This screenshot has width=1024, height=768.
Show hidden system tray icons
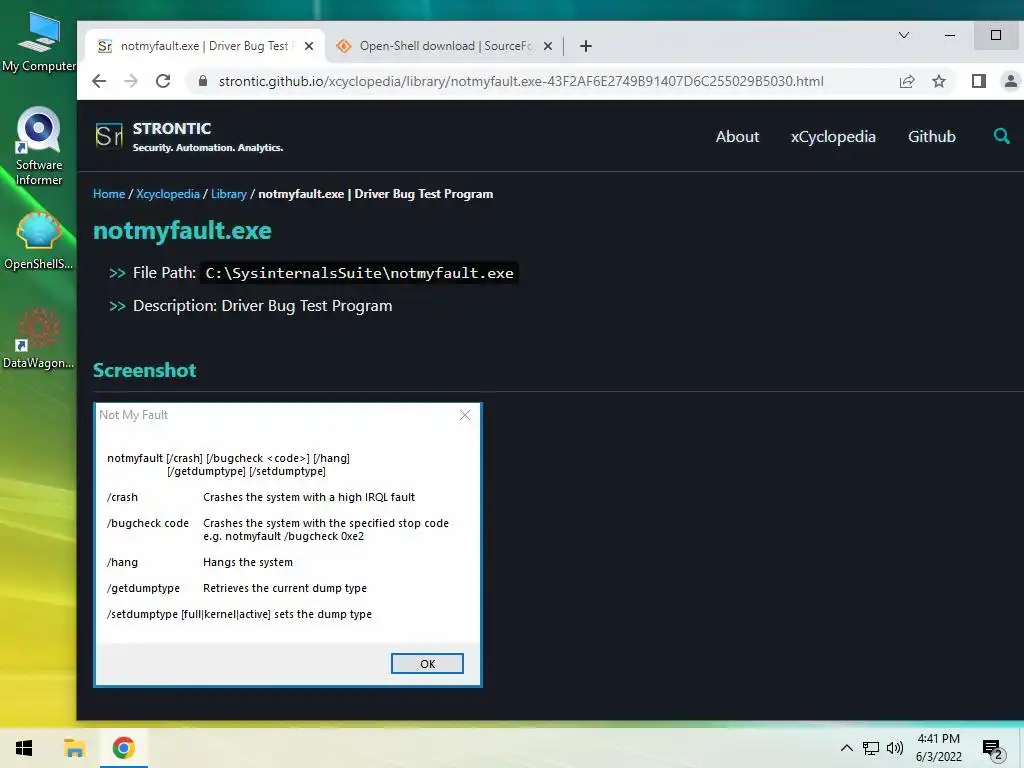click(846, 748)
